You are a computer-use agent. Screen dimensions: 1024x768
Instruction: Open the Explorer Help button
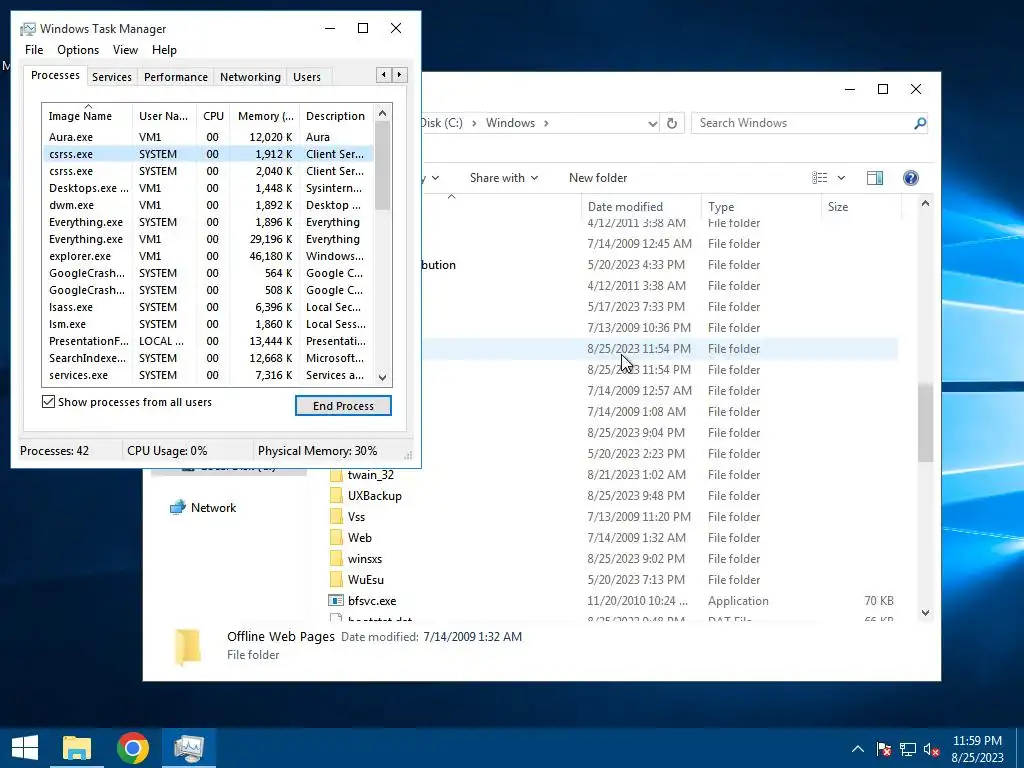pos(910,178)
